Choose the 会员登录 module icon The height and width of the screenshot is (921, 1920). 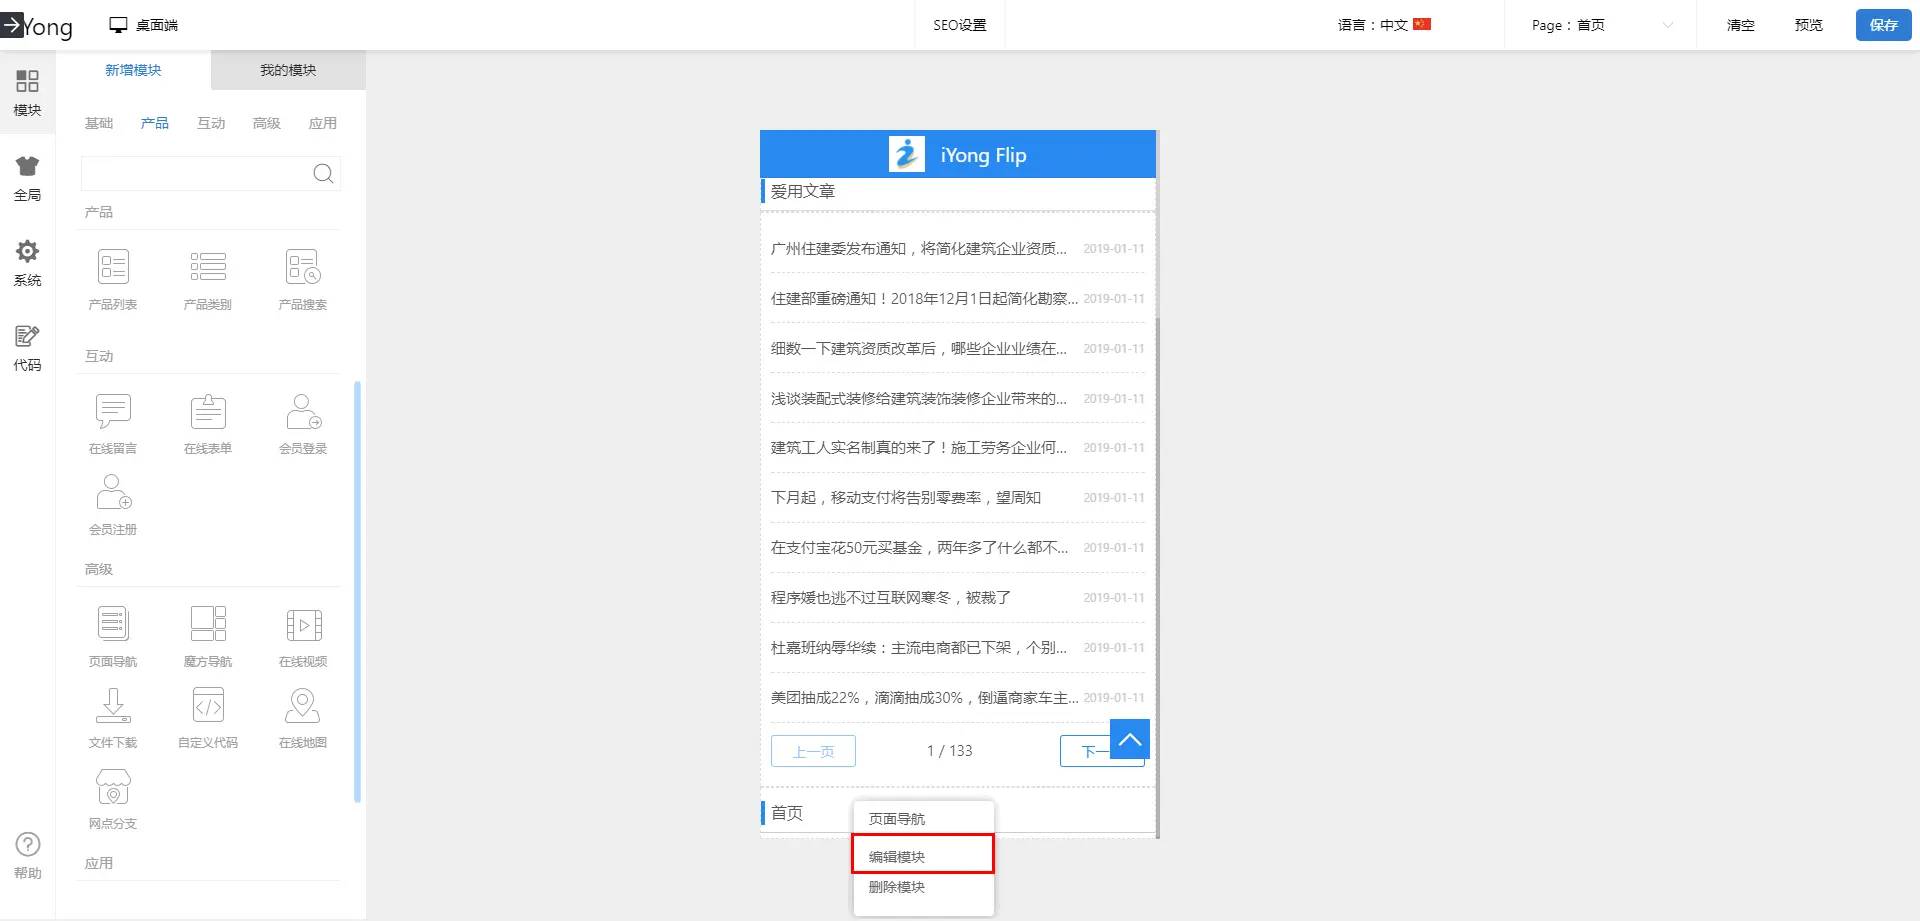303,412
